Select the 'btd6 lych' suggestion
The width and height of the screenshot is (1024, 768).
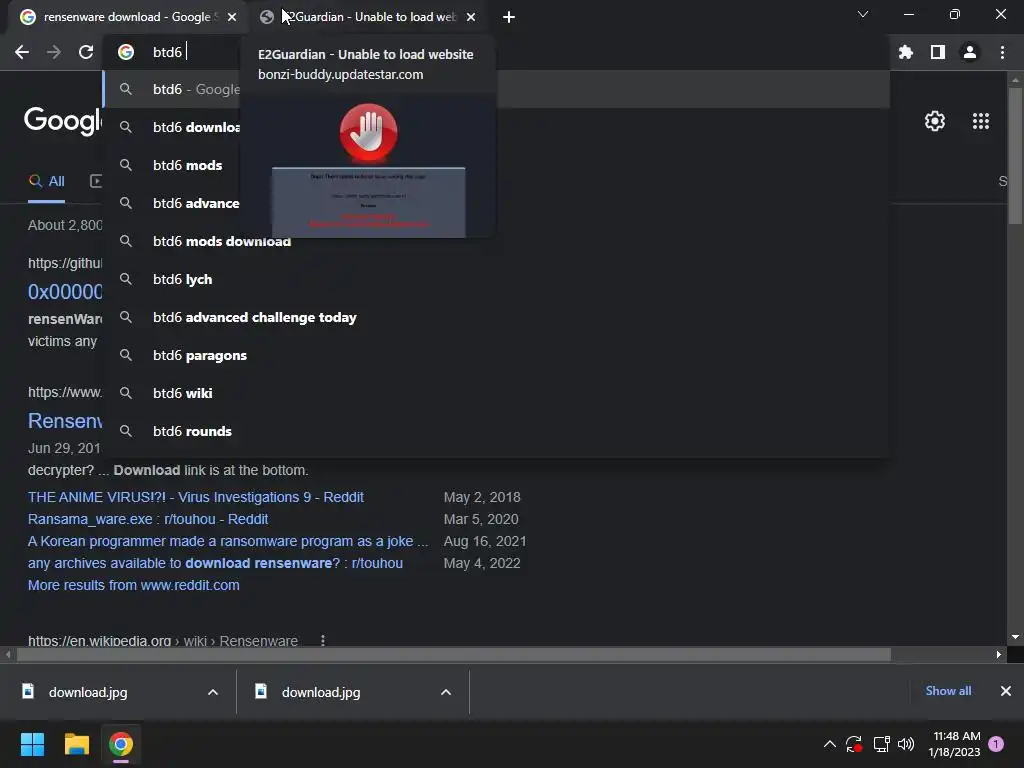click(496, 280)
